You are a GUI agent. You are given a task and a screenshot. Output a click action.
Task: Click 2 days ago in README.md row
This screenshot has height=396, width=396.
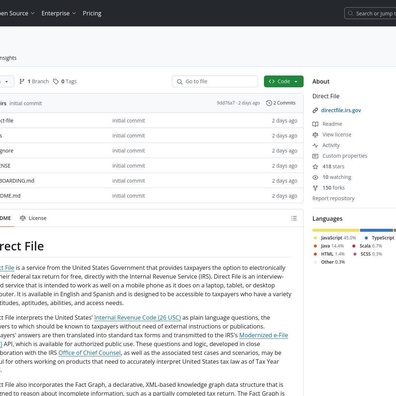pyautogui.click(x=284, y=196)
